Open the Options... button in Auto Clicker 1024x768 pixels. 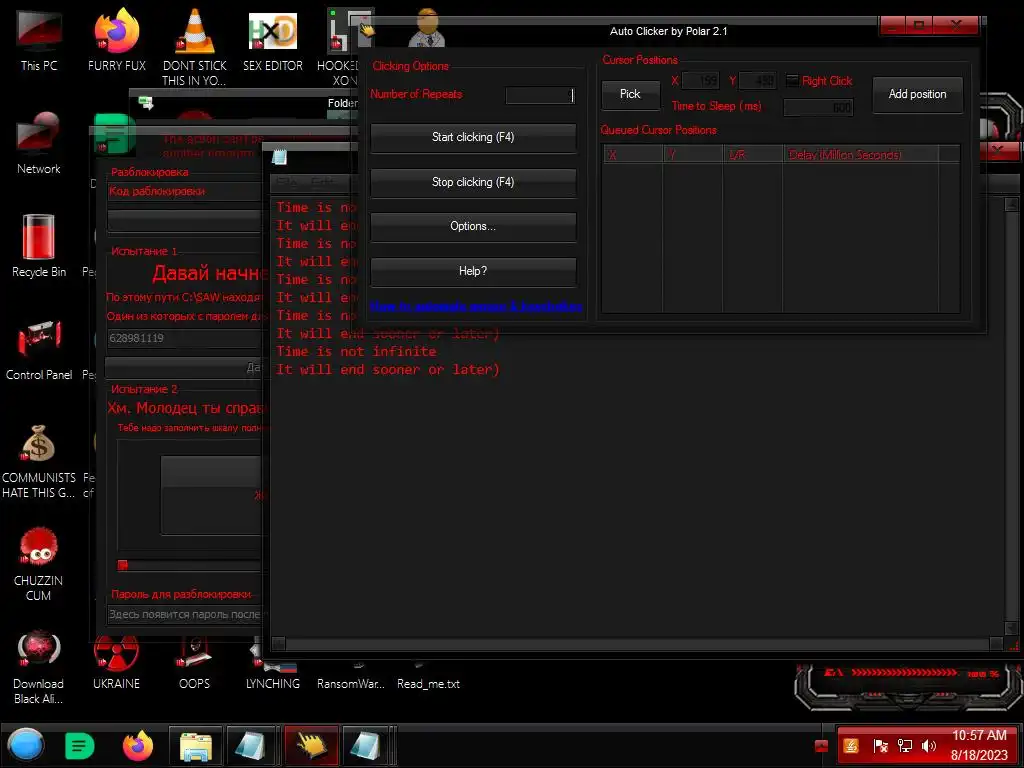pyautogui.click(x=473, y=227)
